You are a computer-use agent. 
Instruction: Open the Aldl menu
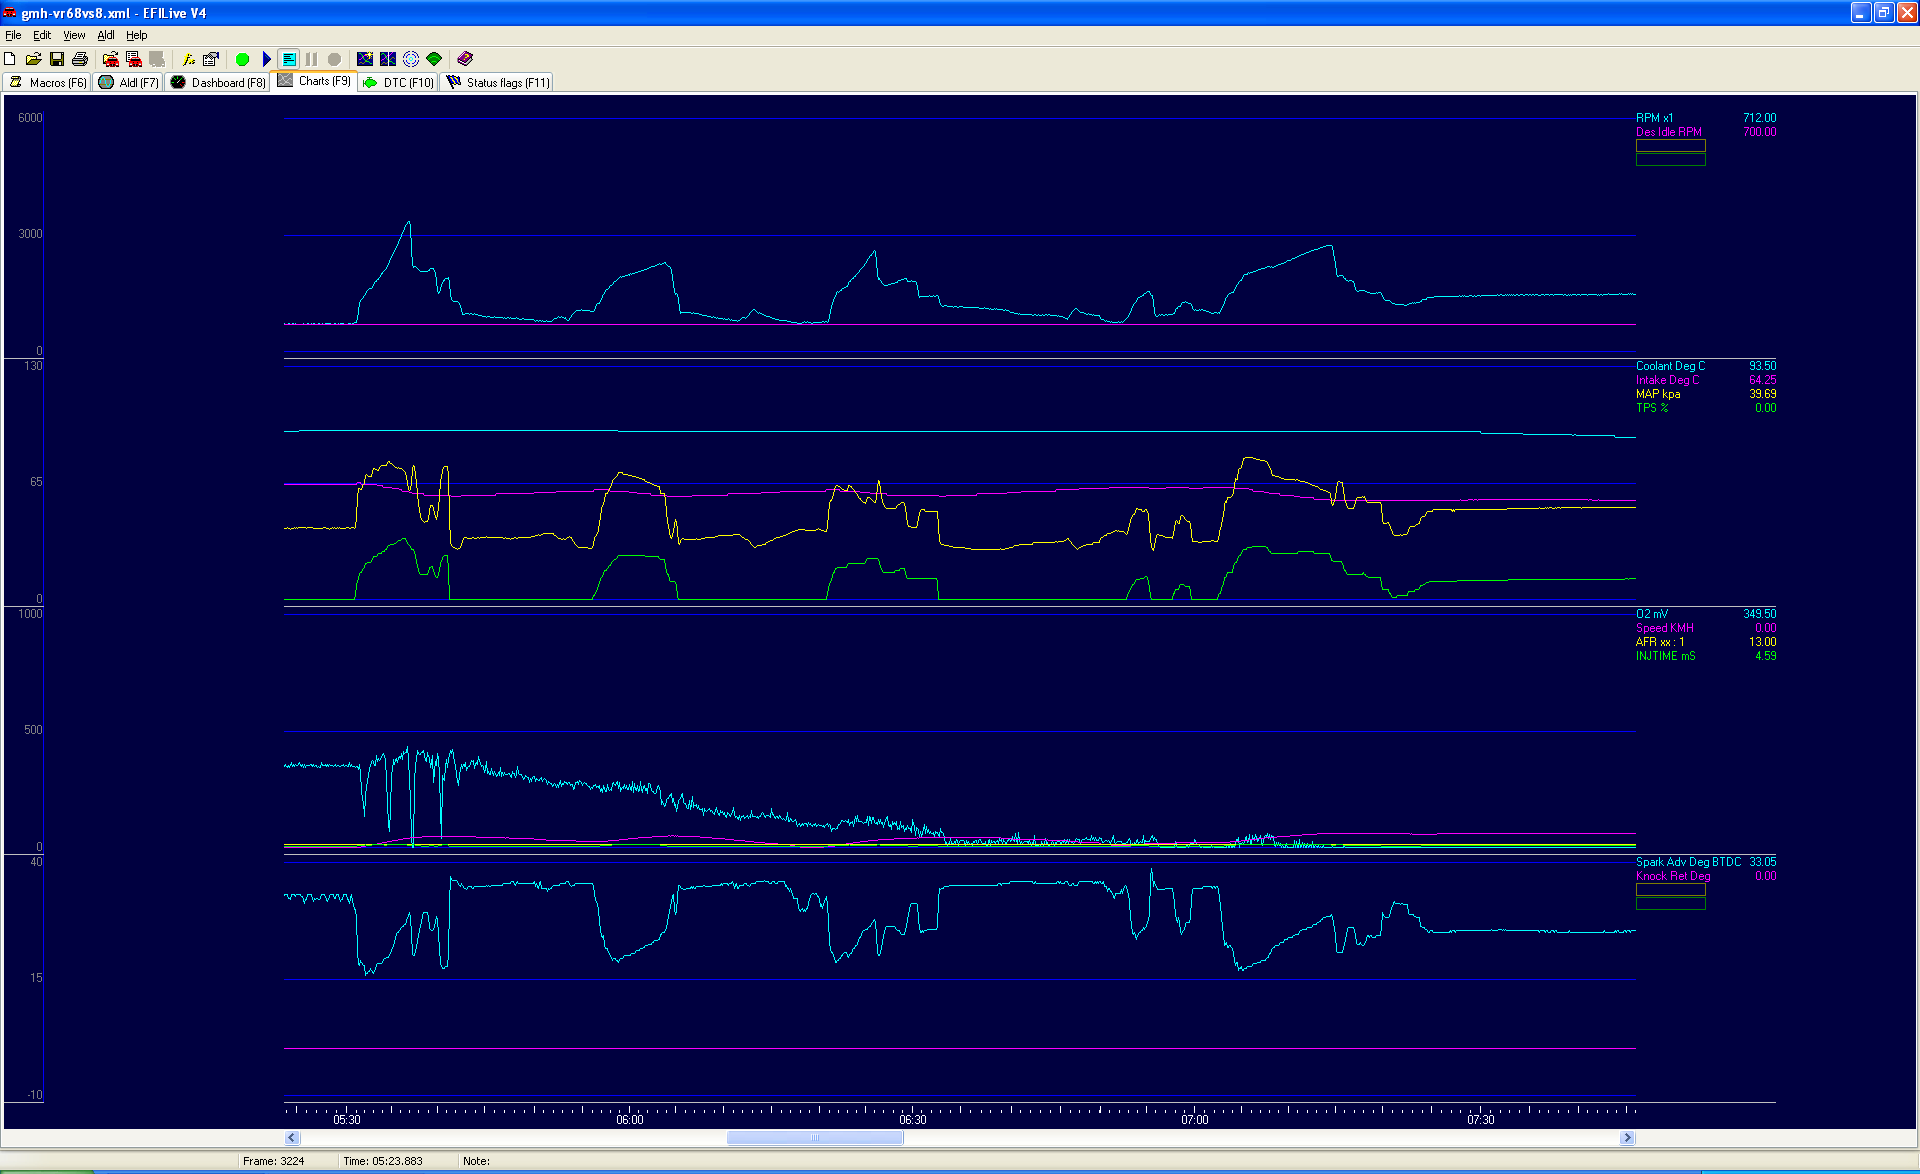[105, 35]
